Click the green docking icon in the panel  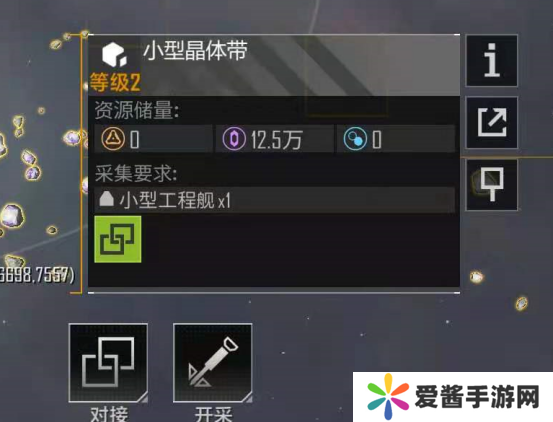point(118,239)
